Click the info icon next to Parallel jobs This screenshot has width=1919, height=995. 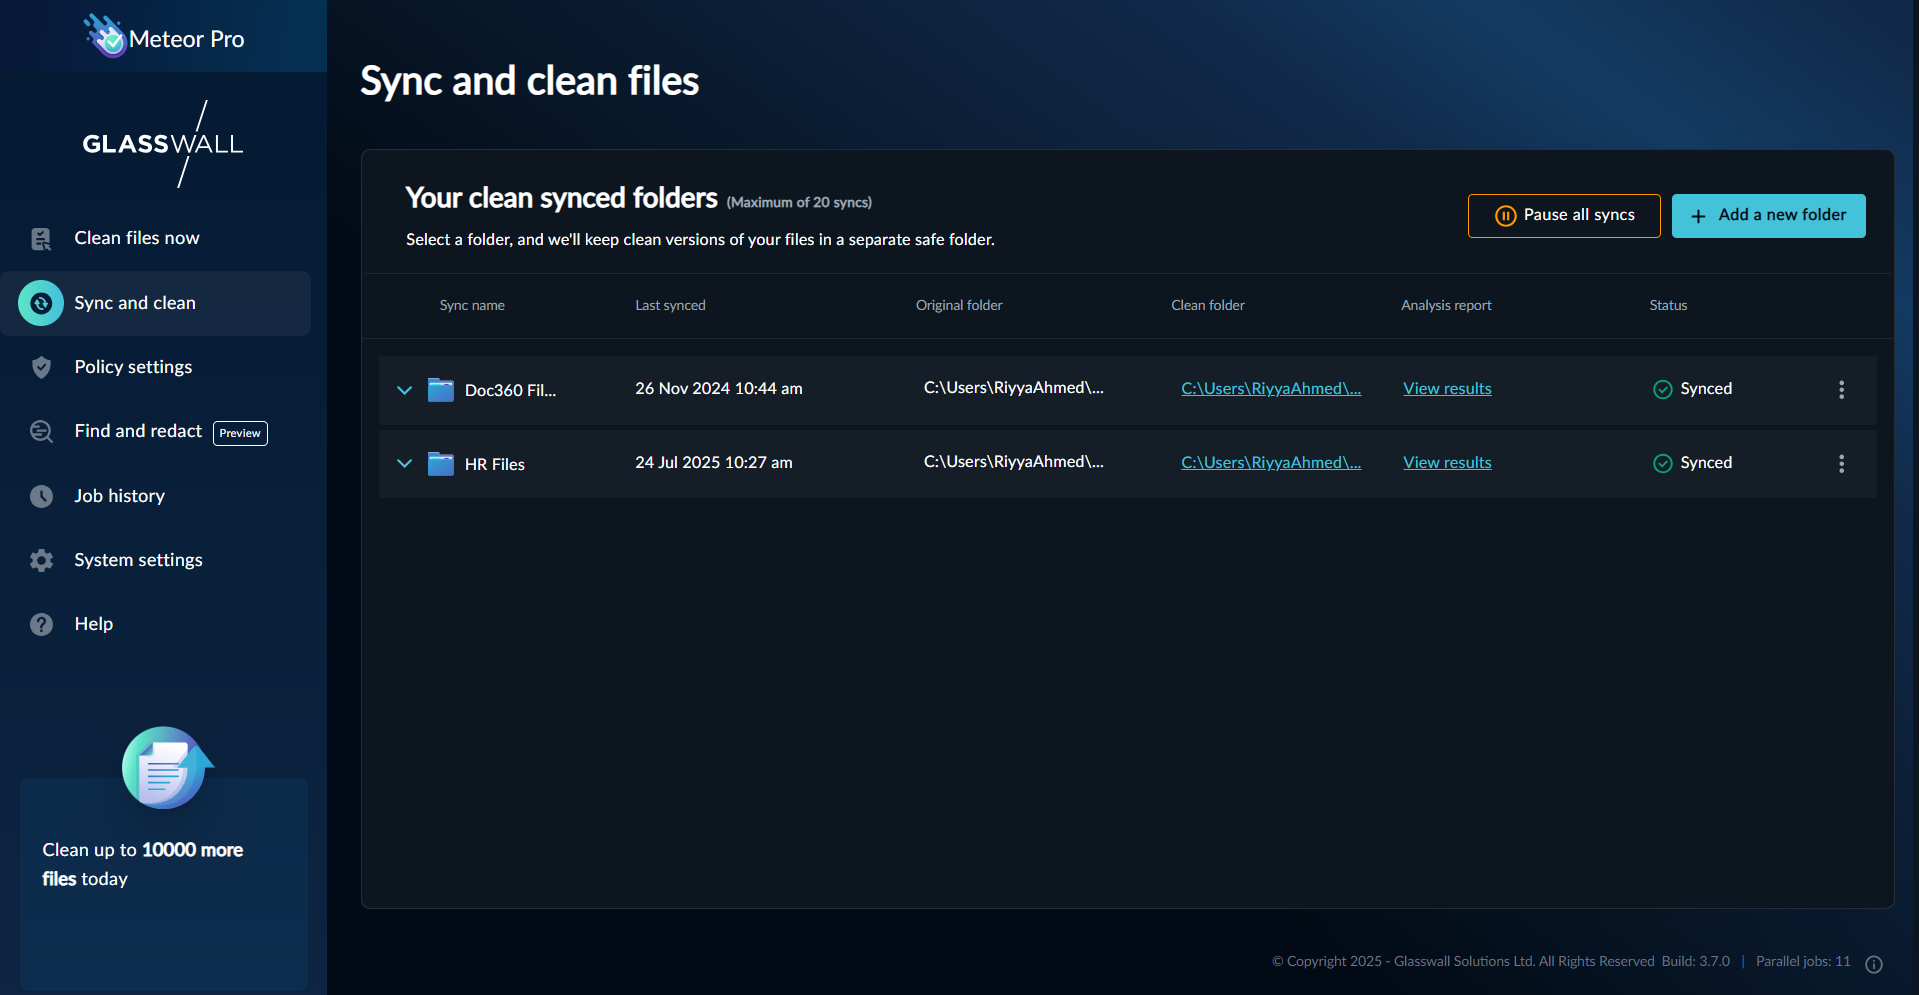point(1874,964)
